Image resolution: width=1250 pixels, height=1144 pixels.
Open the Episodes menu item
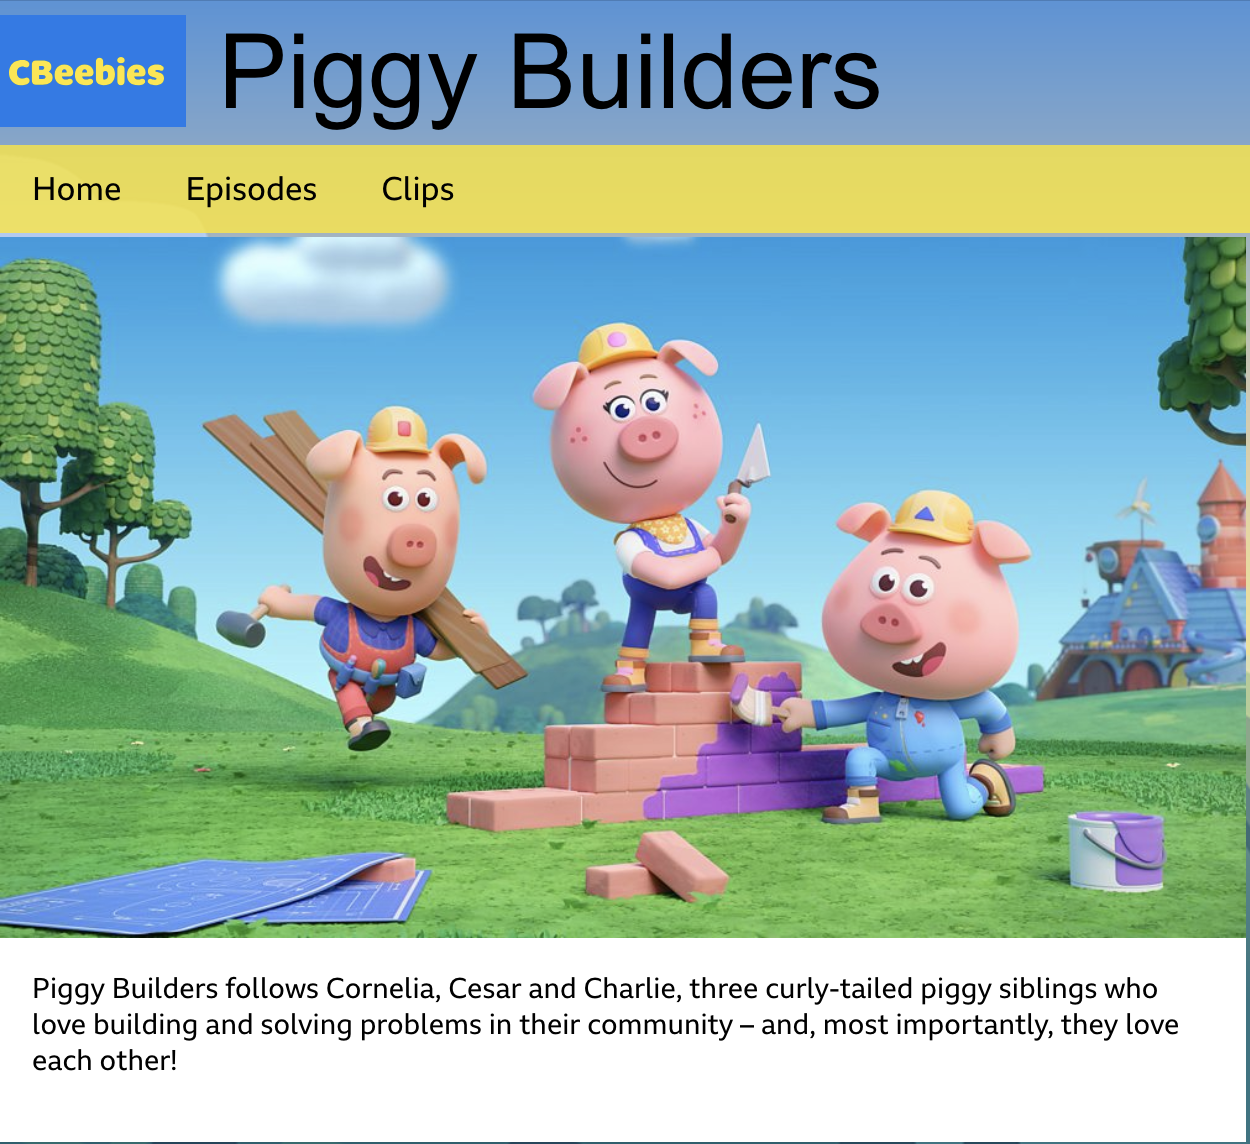[251, 189]
